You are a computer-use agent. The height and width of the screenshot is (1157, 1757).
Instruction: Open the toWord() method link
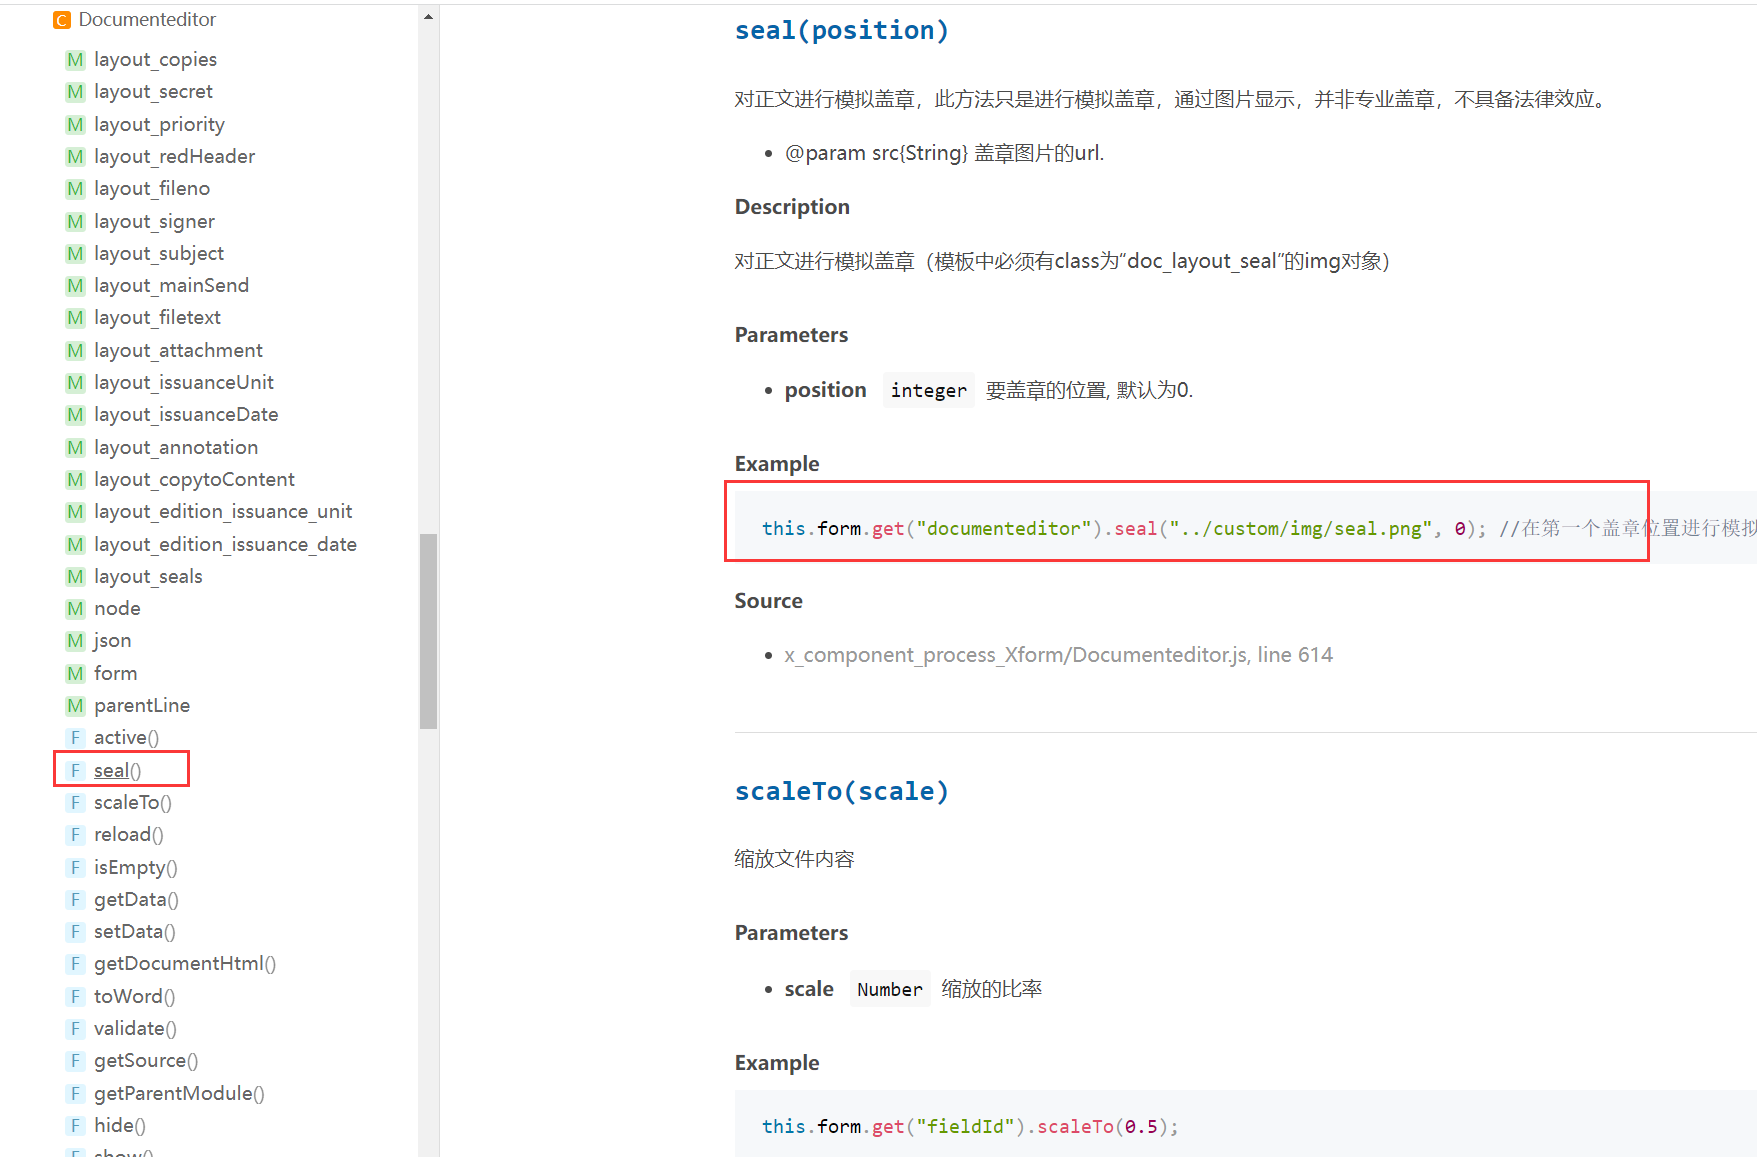pos(134,997)
